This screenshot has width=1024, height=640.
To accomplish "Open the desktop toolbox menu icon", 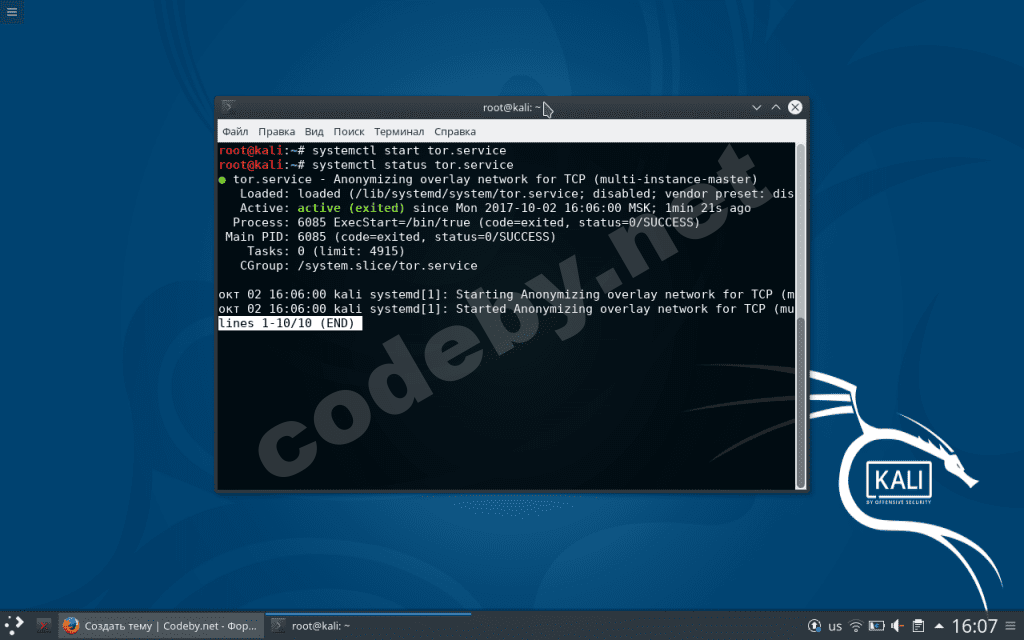I will 12,12.
